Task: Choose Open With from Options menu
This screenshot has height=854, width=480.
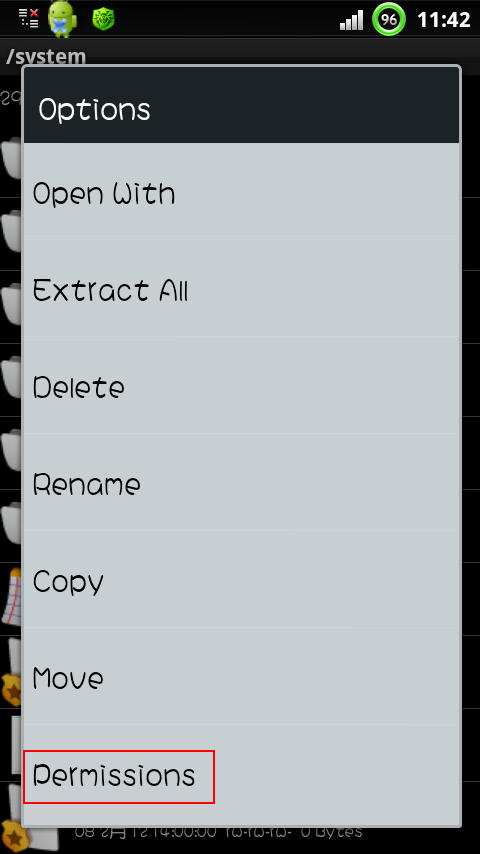Action: [x=241, y=191]
